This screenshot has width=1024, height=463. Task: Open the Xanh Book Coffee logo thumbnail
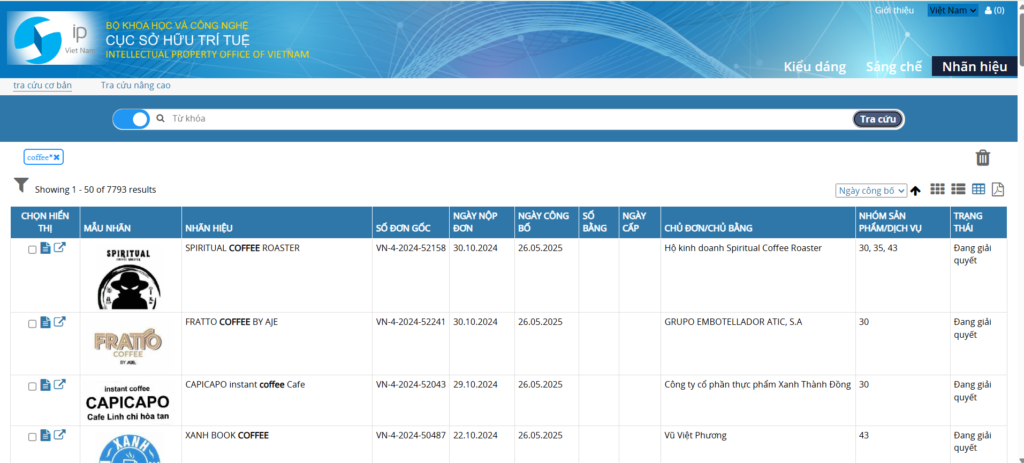(129, 447)
